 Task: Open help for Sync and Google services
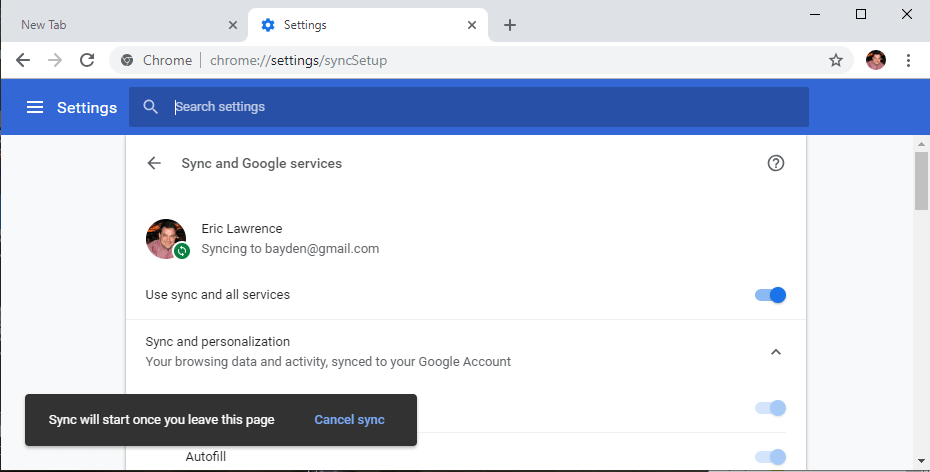coord(776,163)
